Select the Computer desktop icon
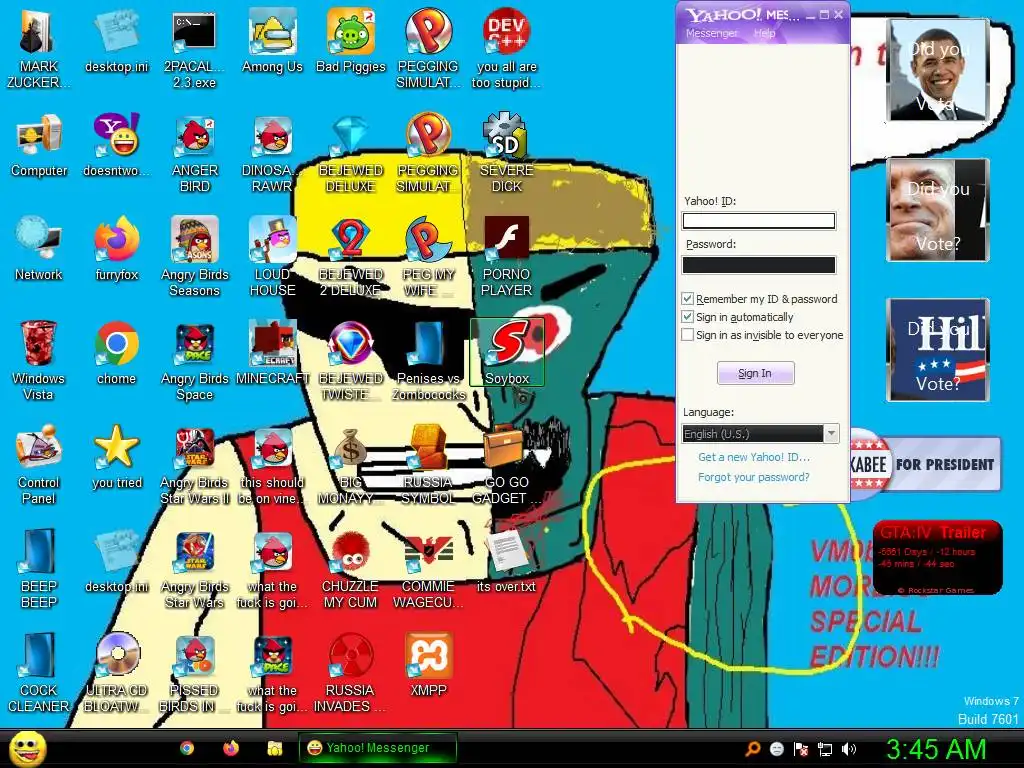The height and width of the screenshot is (768, 1024). pos(39,146)
